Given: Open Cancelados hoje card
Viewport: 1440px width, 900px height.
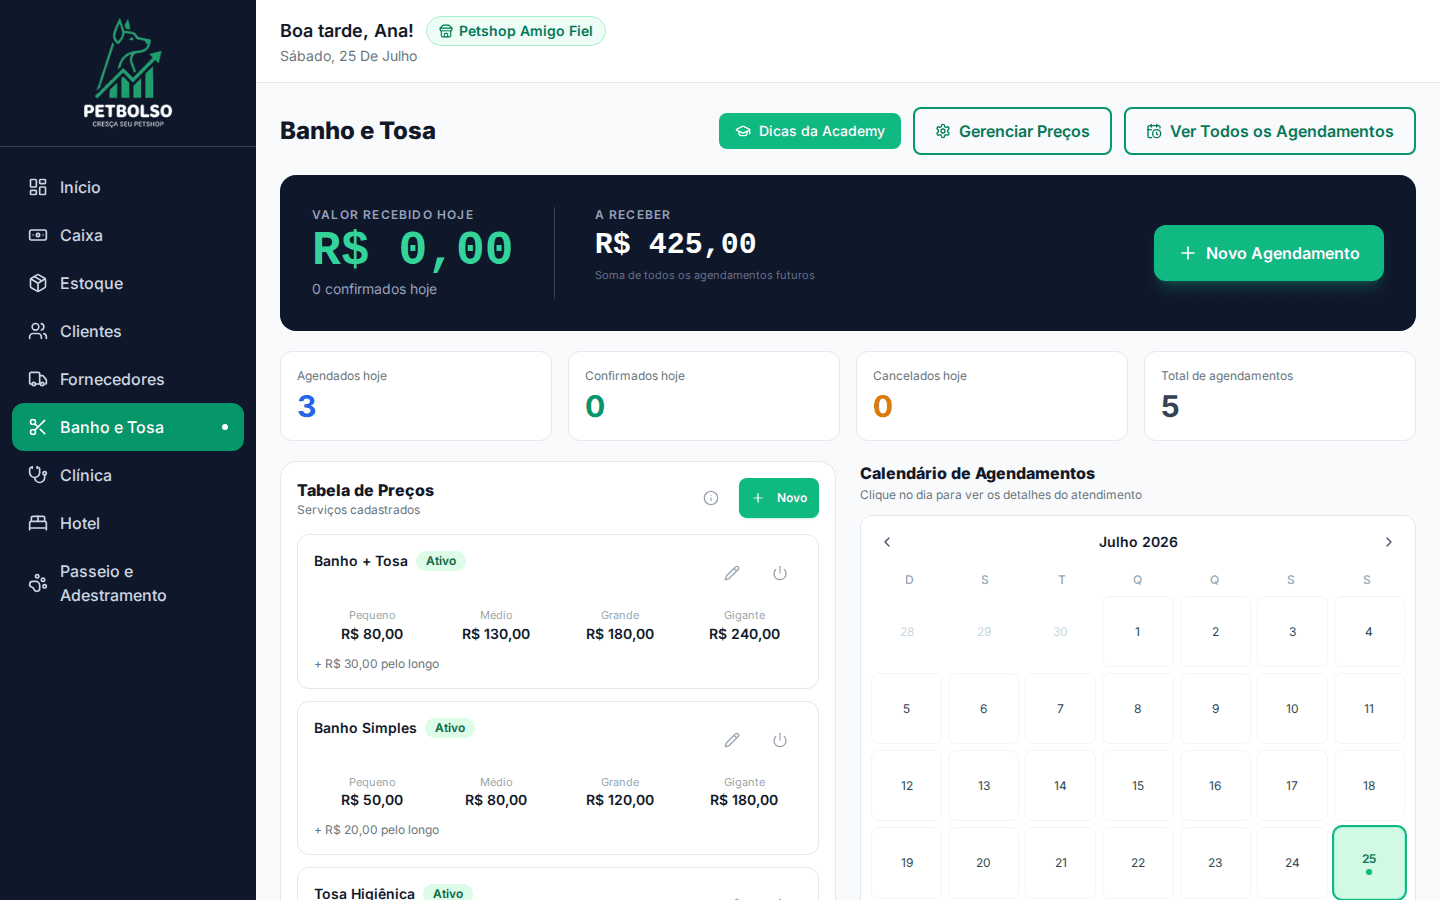Looking at the screenshot, I should (992, 396).
